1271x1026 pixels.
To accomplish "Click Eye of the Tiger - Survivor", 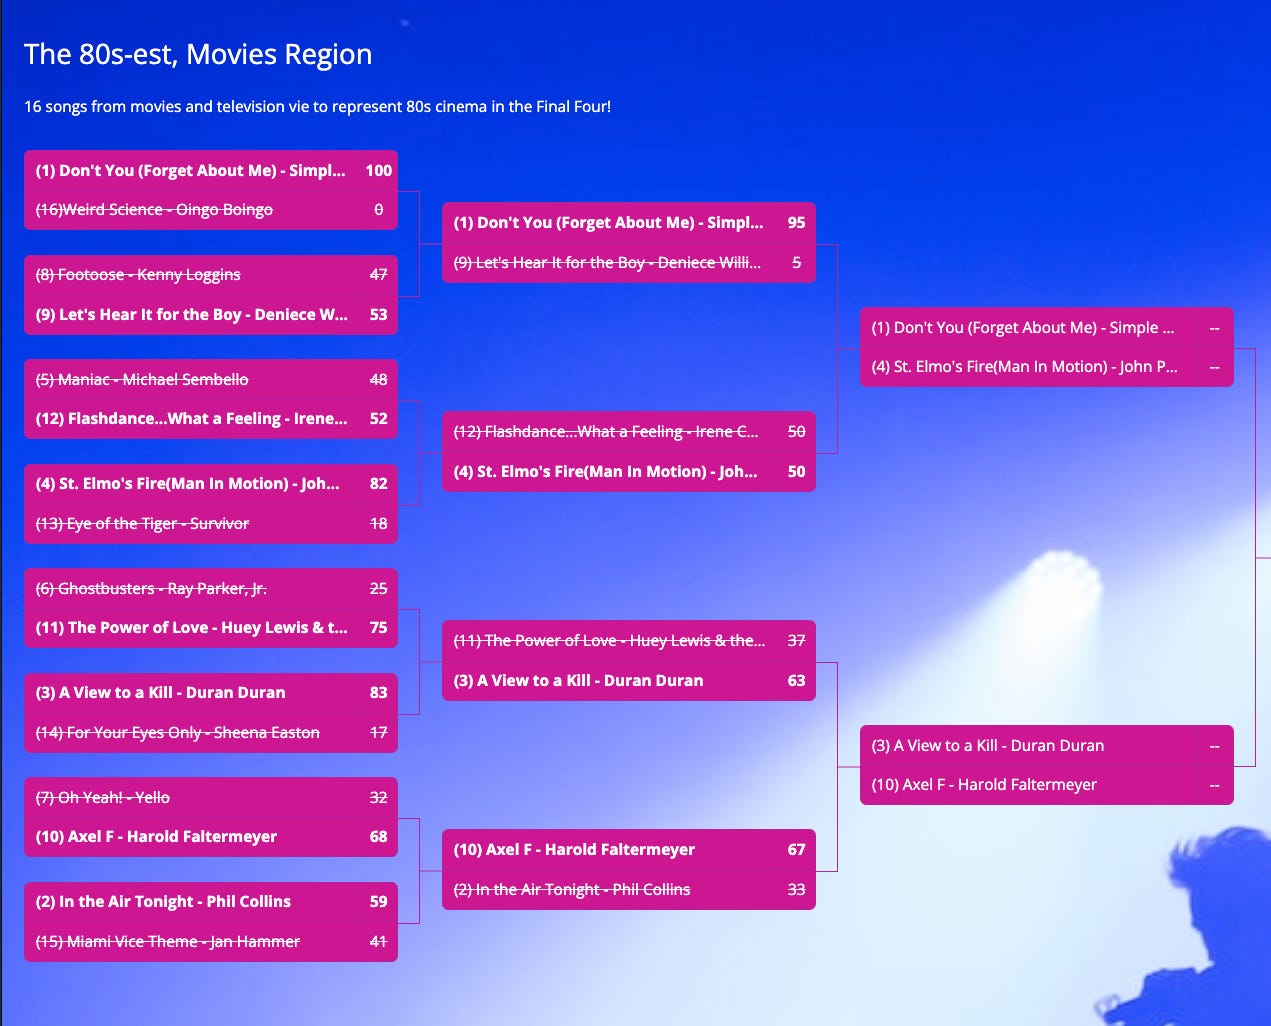I will 211,523.
